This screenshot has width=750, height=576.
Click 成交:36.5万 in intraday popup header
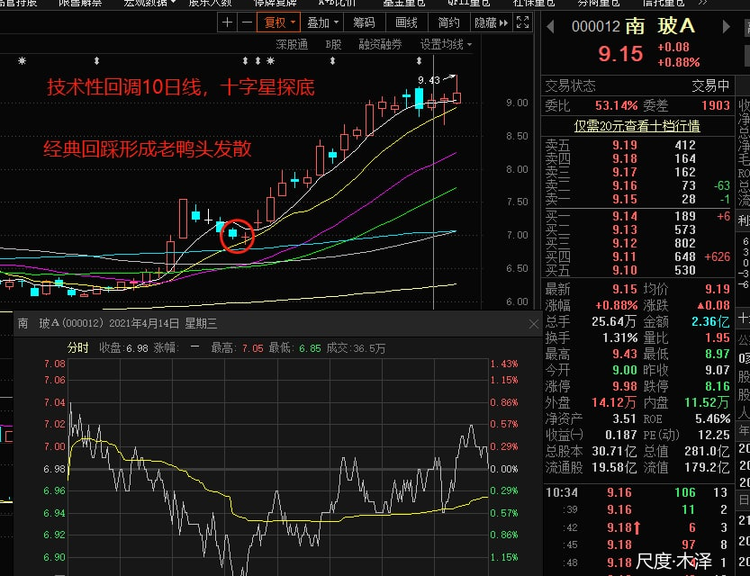355,348
